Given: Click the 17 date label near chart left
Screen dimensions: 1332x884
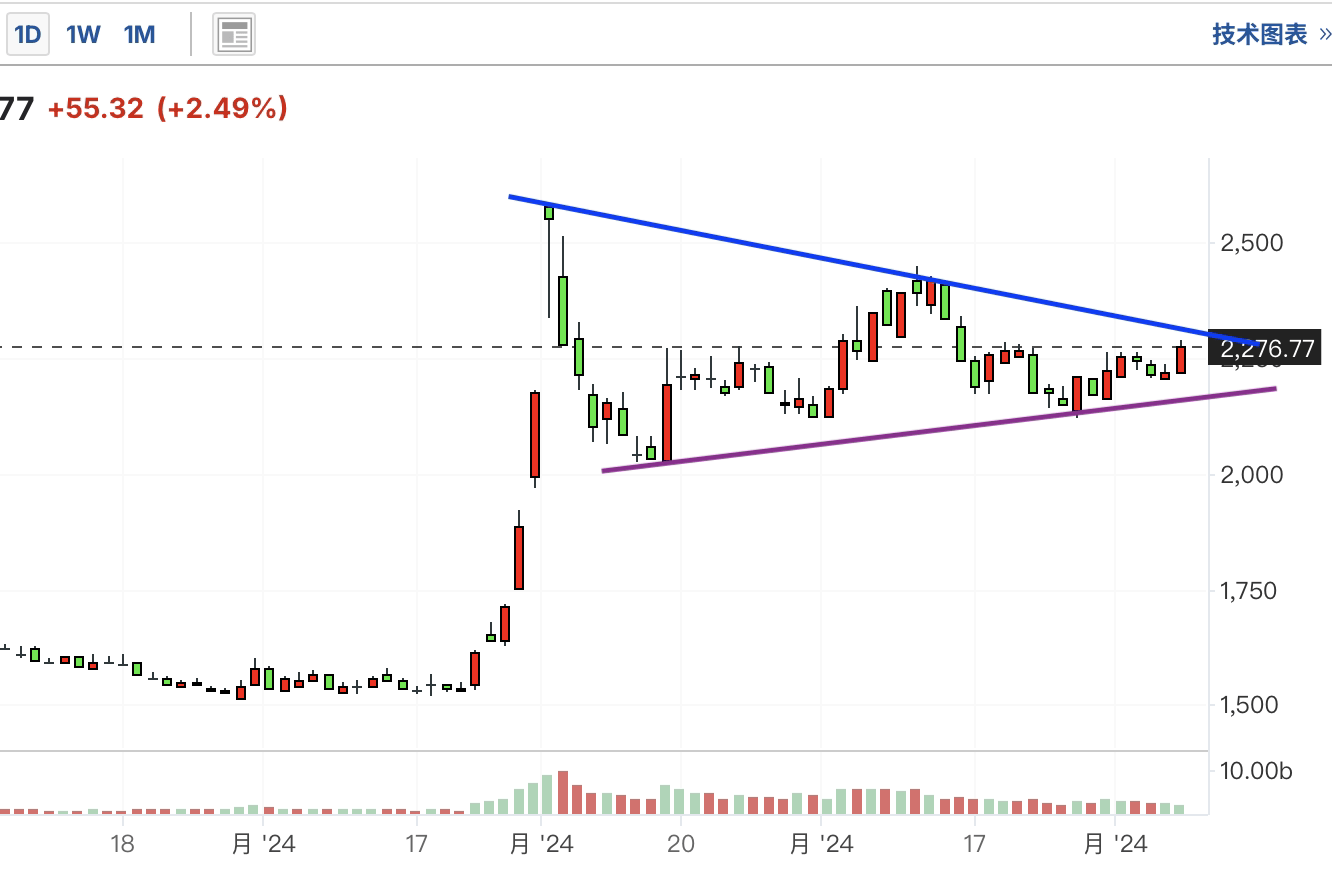Looking at the screenshot, I should [x=416, y=844].
